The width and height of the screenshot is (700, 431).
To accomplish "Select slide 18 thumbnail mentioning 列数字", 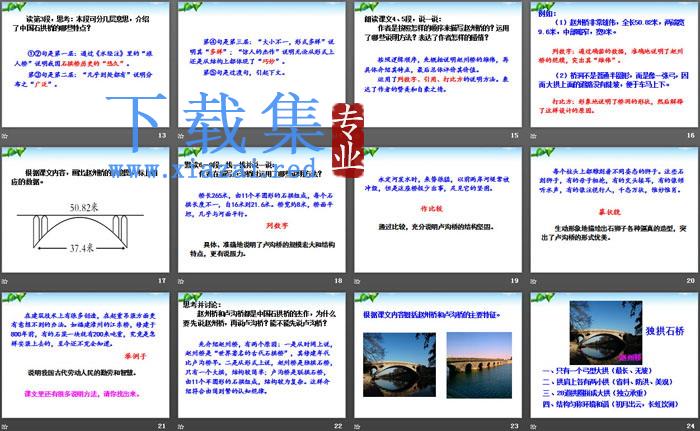I will (x=262, y=210).
